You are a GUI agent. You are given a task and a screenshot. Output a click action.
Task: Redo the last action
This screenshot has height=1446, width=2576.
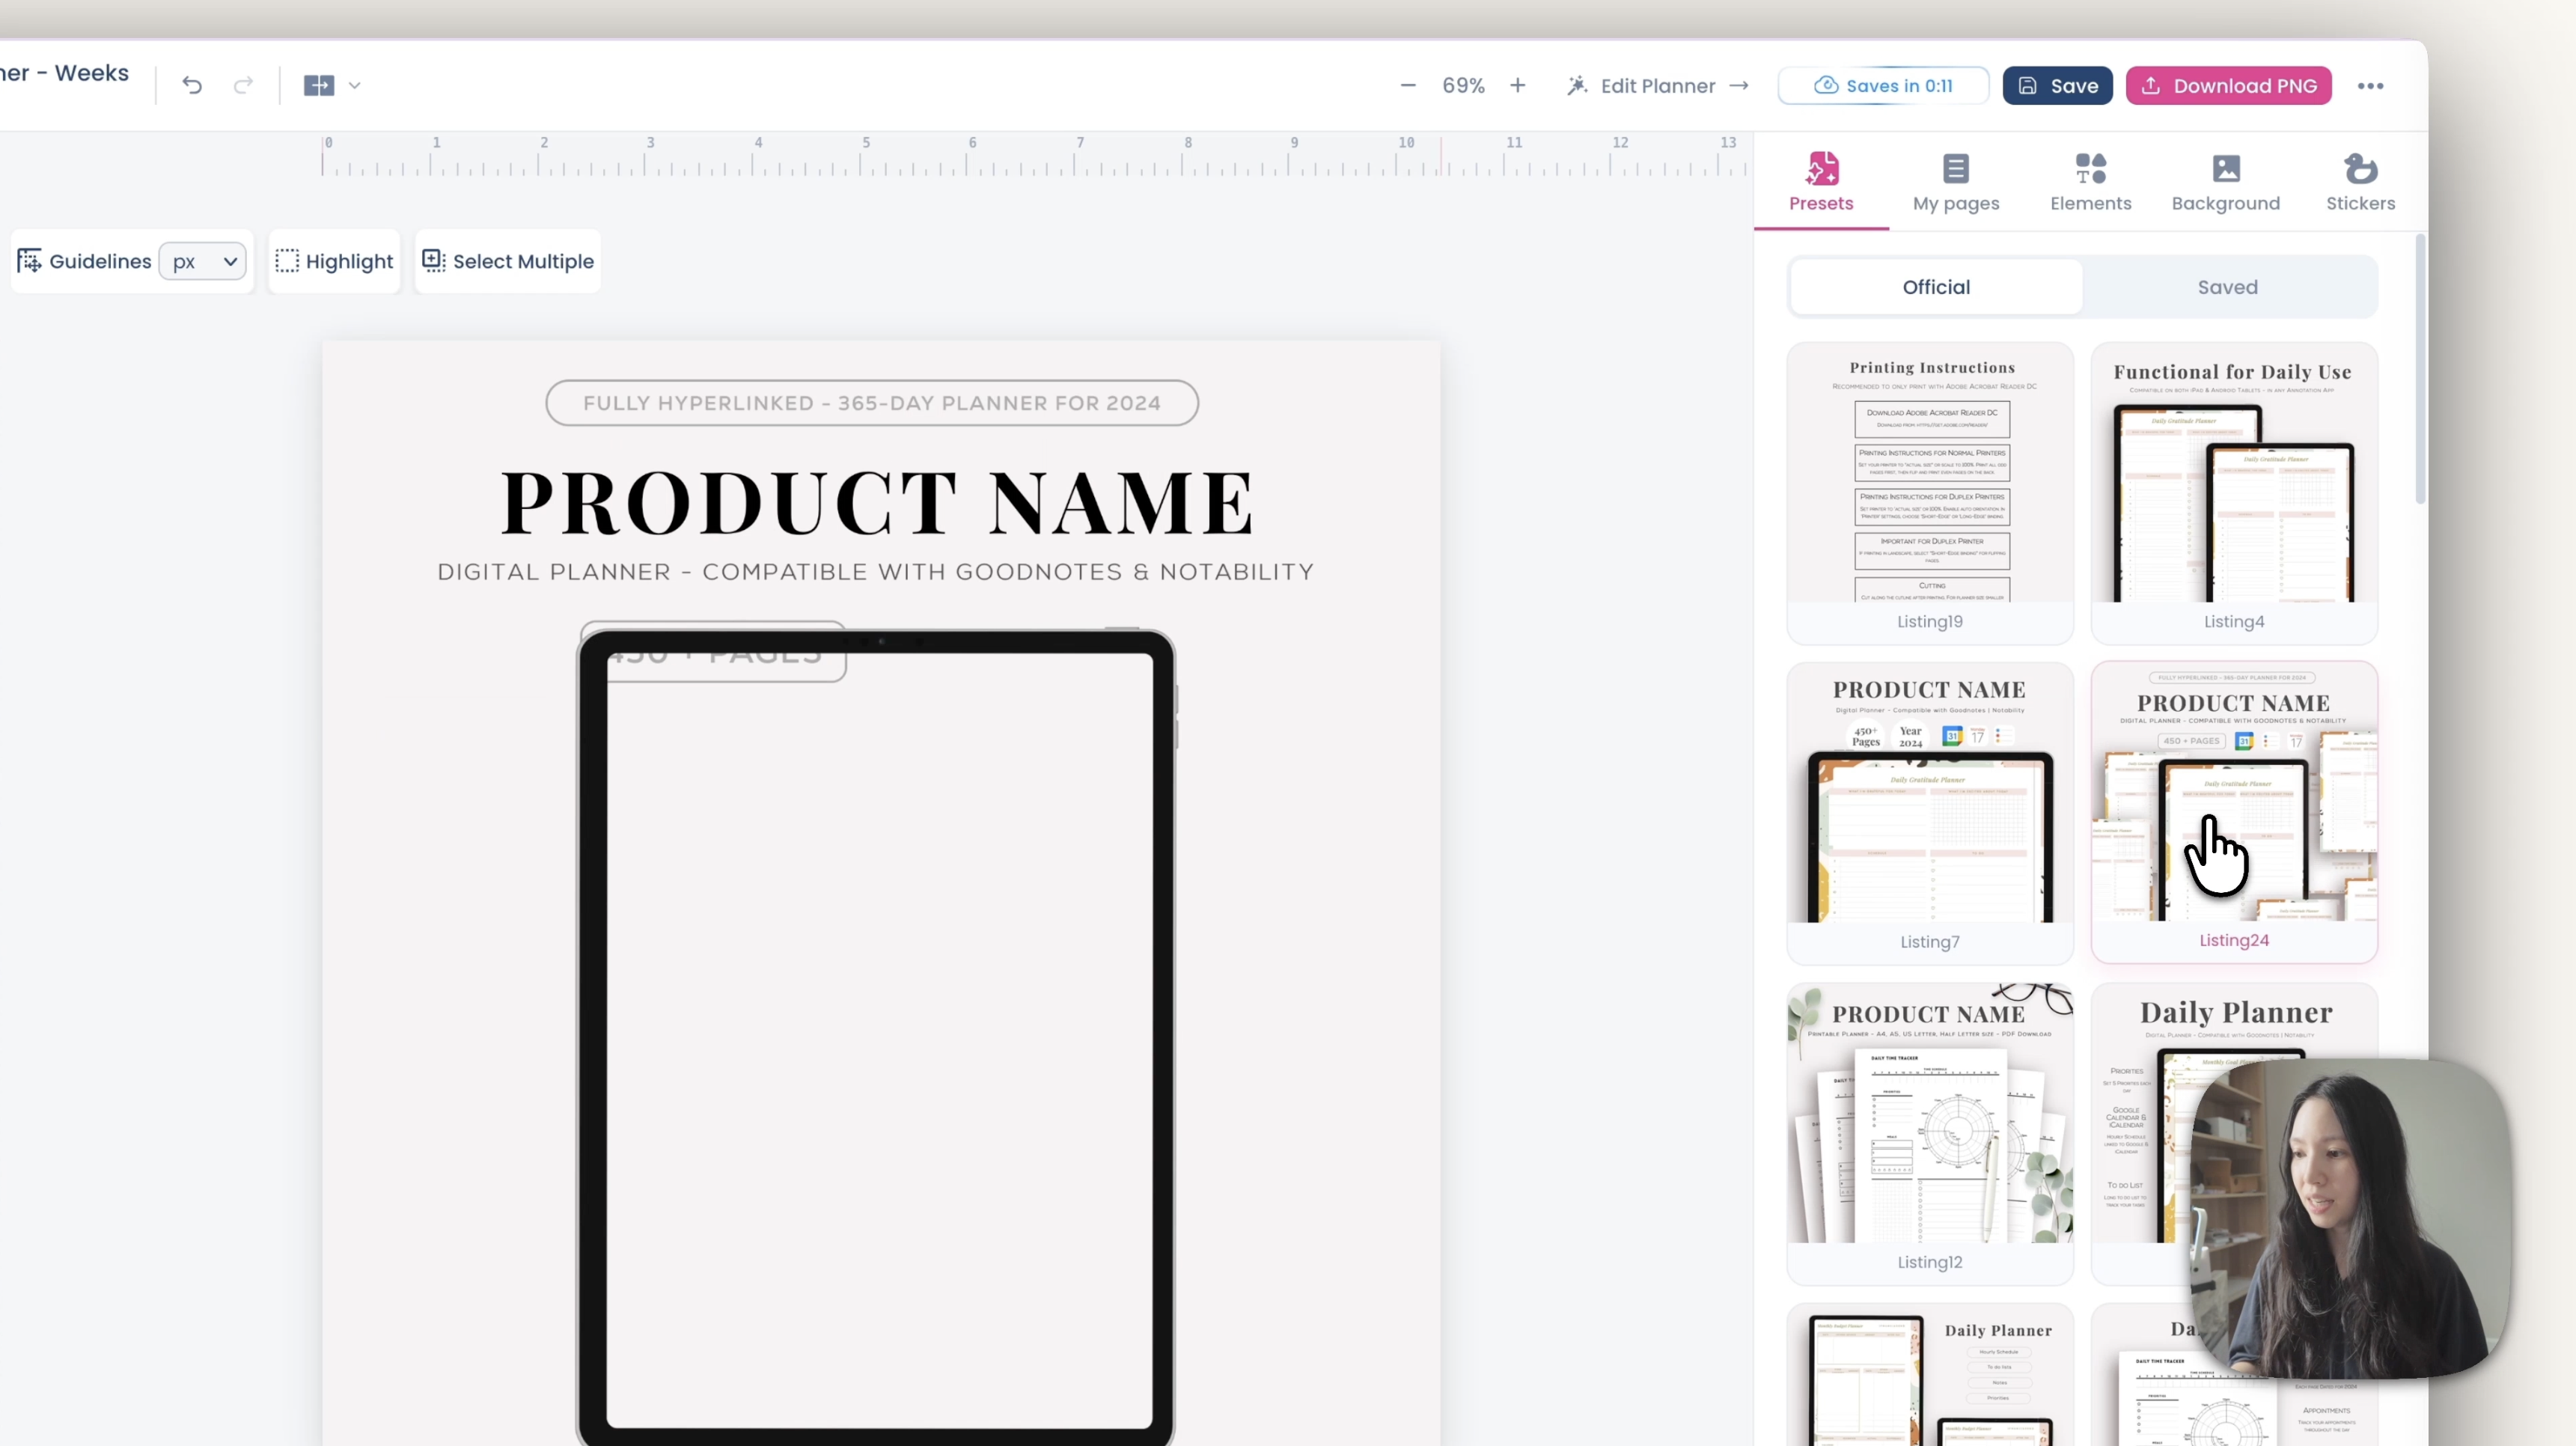click(243, 86)
